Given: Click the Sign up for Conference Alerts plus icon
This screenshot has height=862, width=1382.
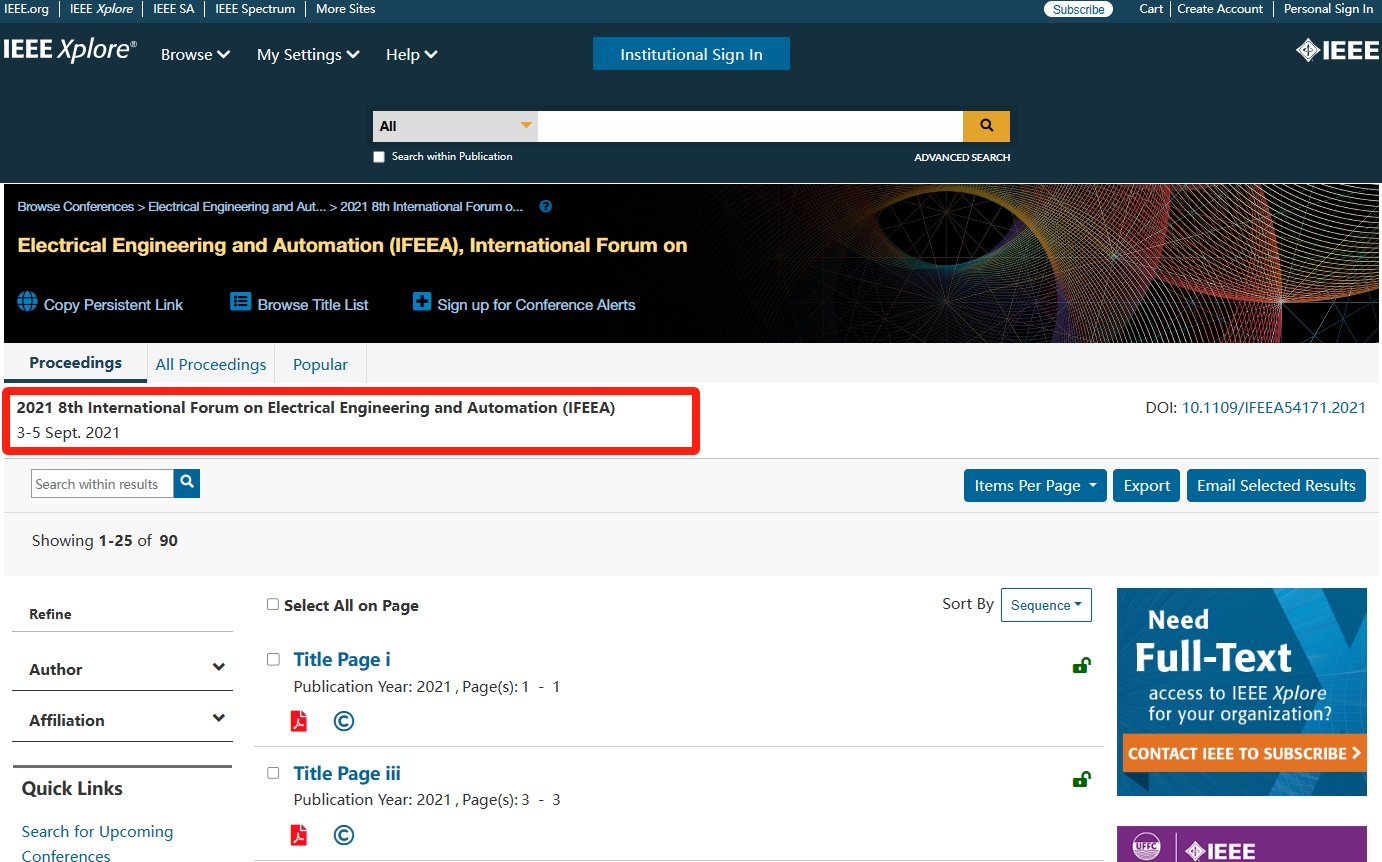Looking at the screenshot, I should pos(422,302).
